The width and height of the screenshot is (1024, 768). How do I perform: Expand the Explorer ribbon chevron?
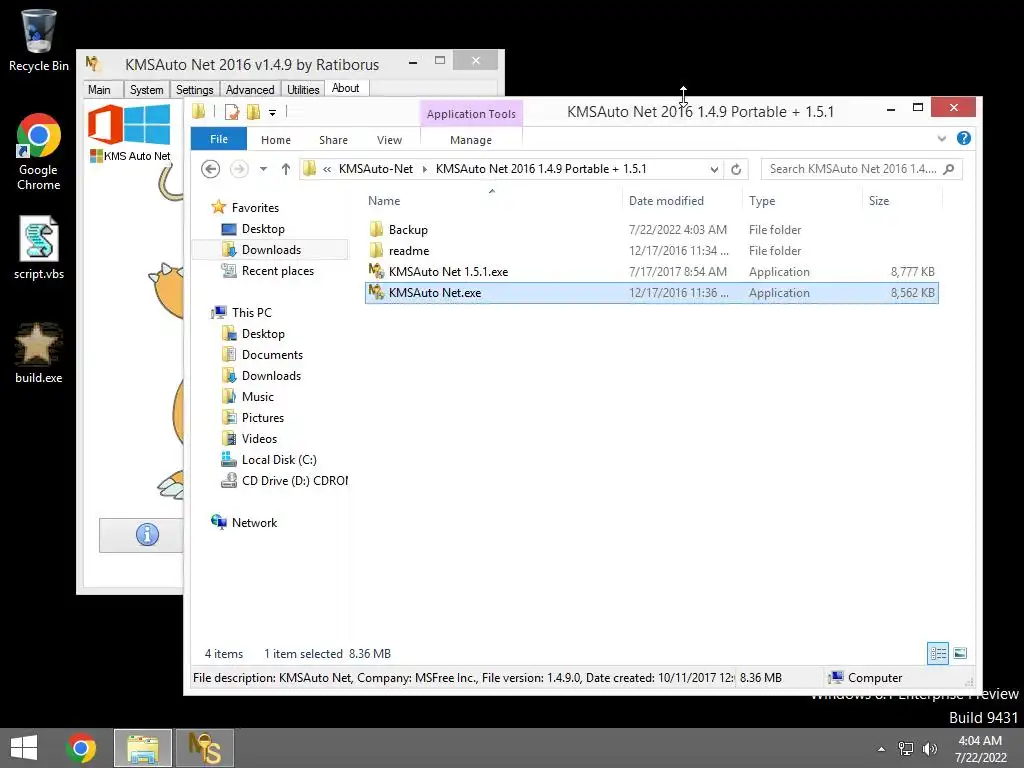(942, 138)
